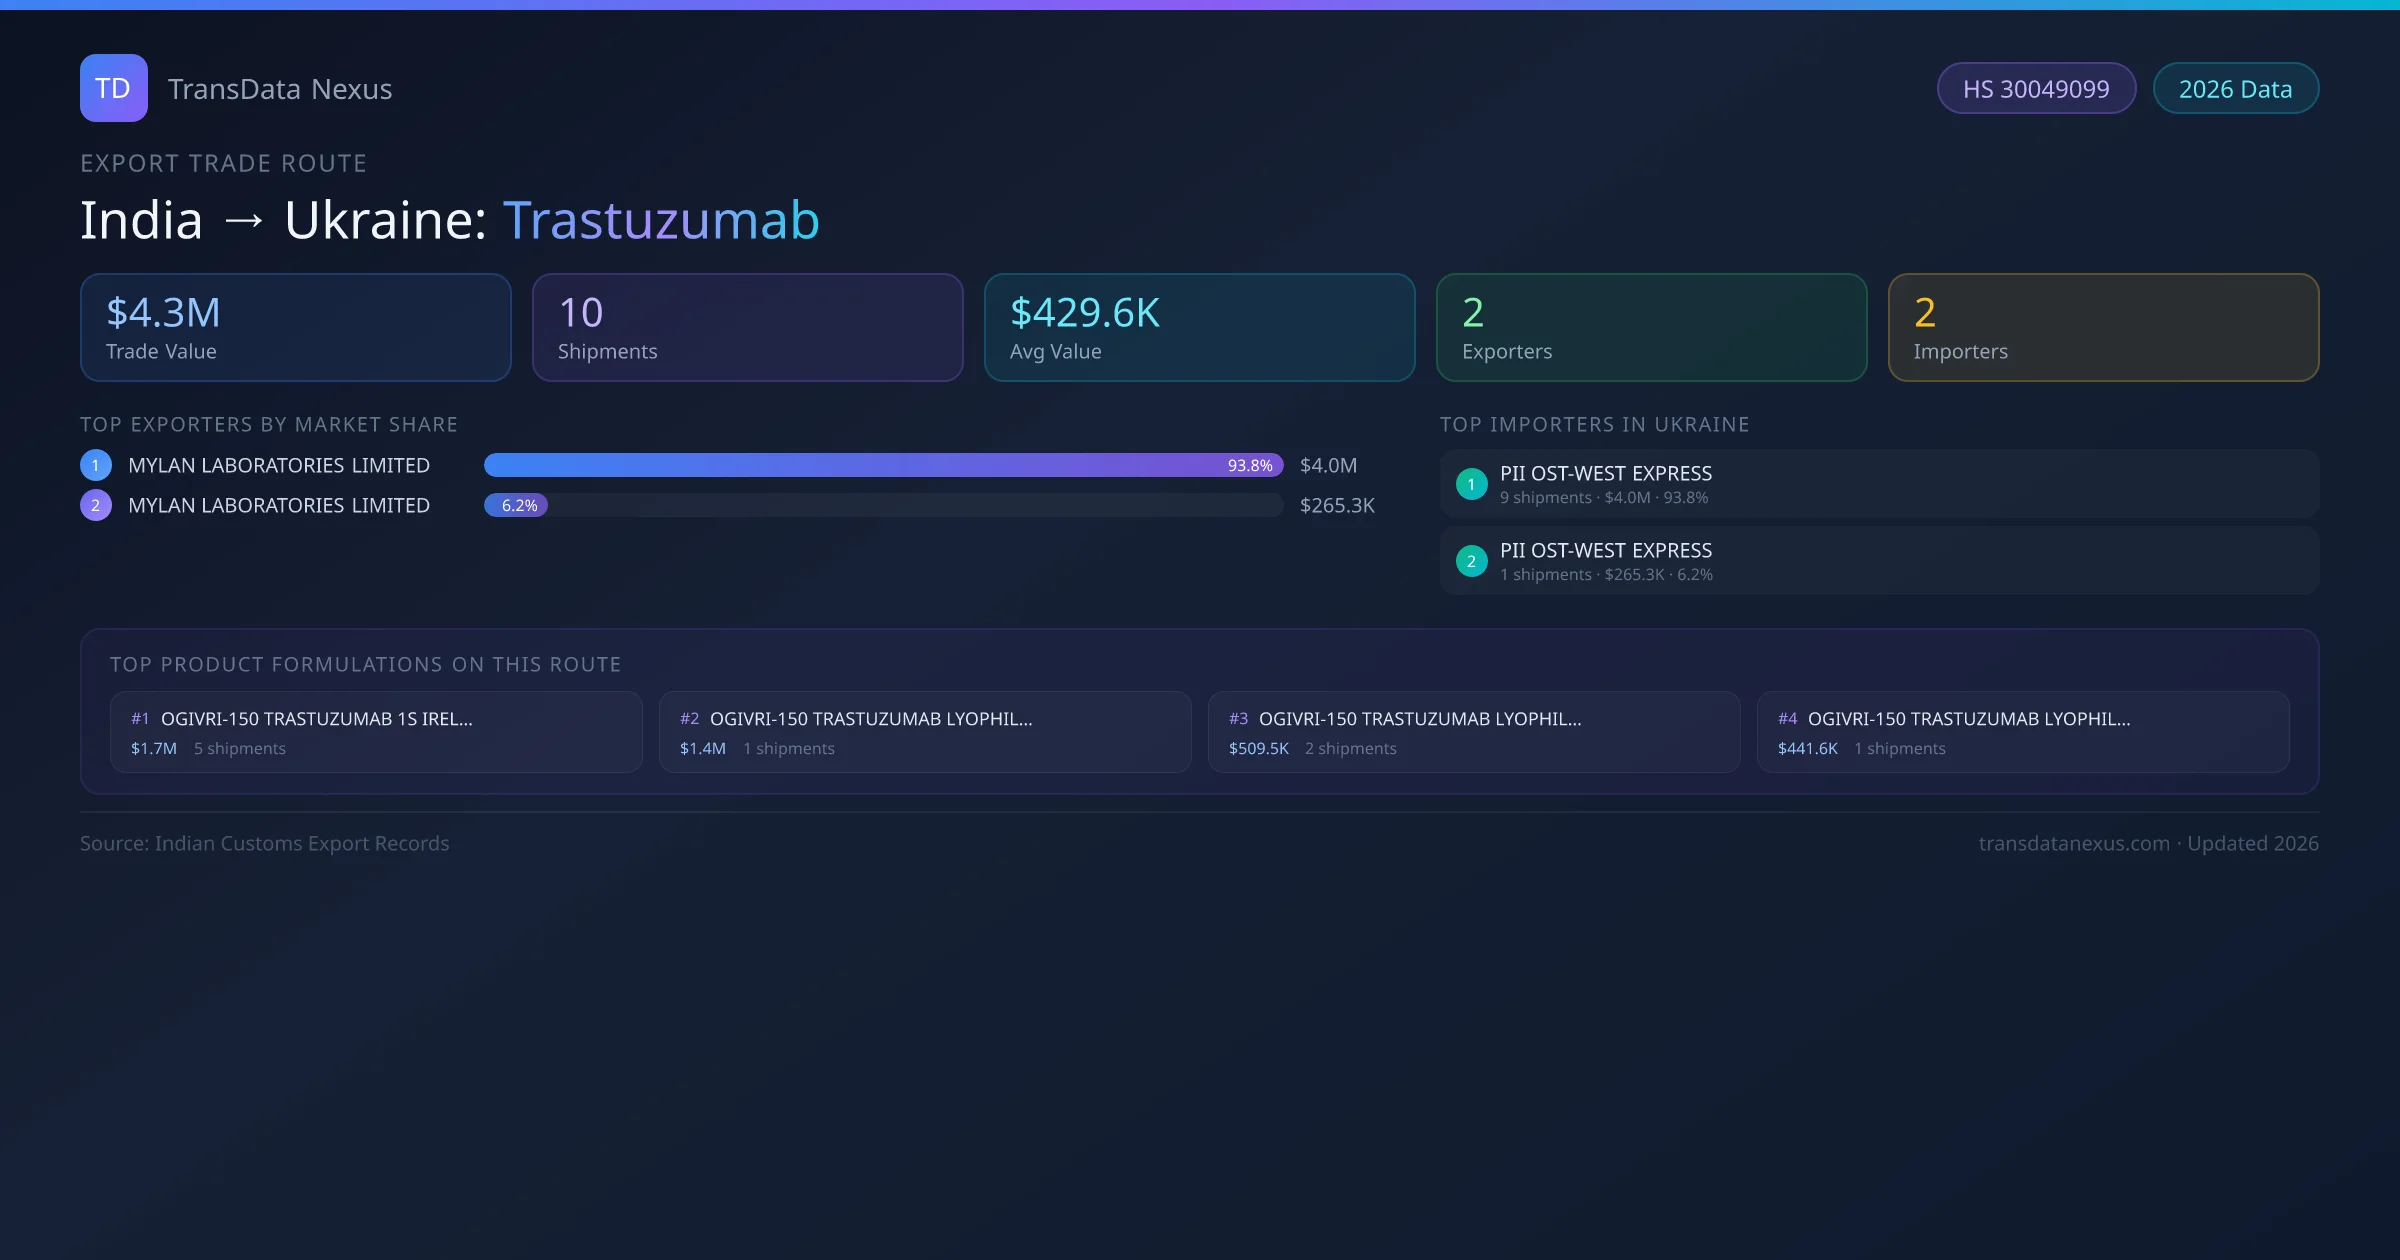Open formulation #1 OGIVRI-150 1S IREL card
The width and height of the screenshot is (2400, 1260).
tap(376, 732)
